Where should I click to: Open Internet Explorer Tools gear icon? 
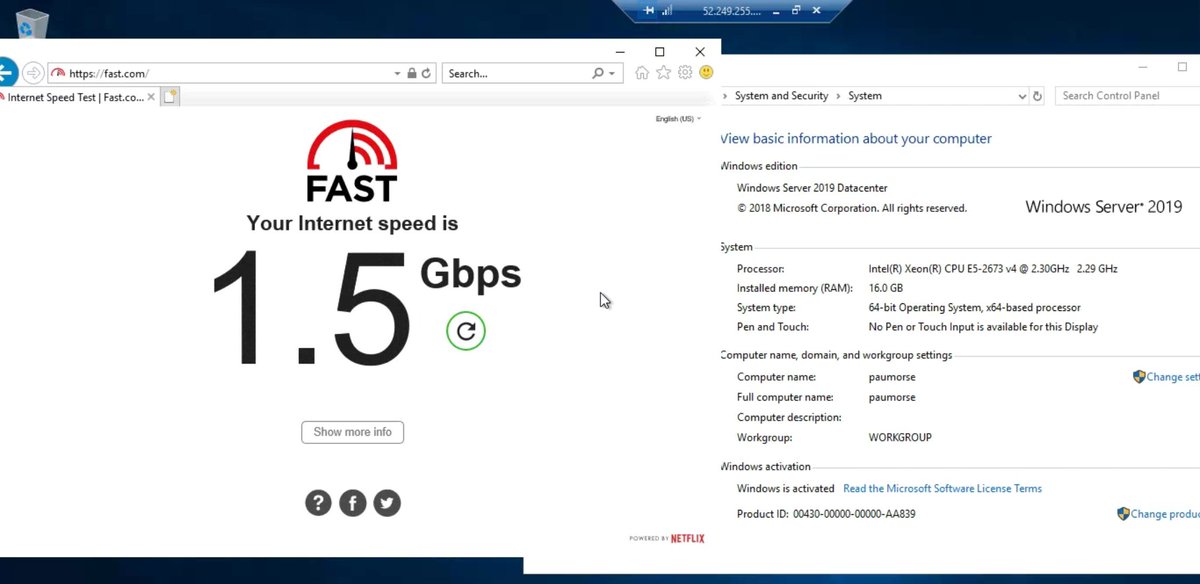[x=685, y=72]
